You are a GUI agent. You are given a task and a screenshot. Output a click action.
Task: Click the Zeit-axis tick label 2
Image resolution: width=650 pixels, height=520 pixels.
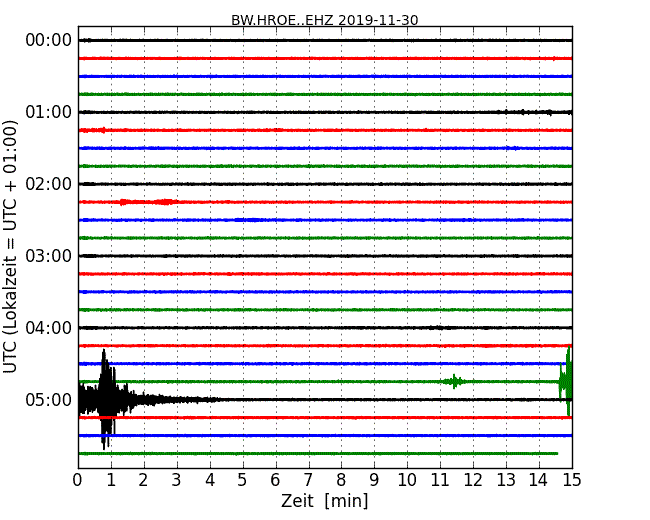143,480
